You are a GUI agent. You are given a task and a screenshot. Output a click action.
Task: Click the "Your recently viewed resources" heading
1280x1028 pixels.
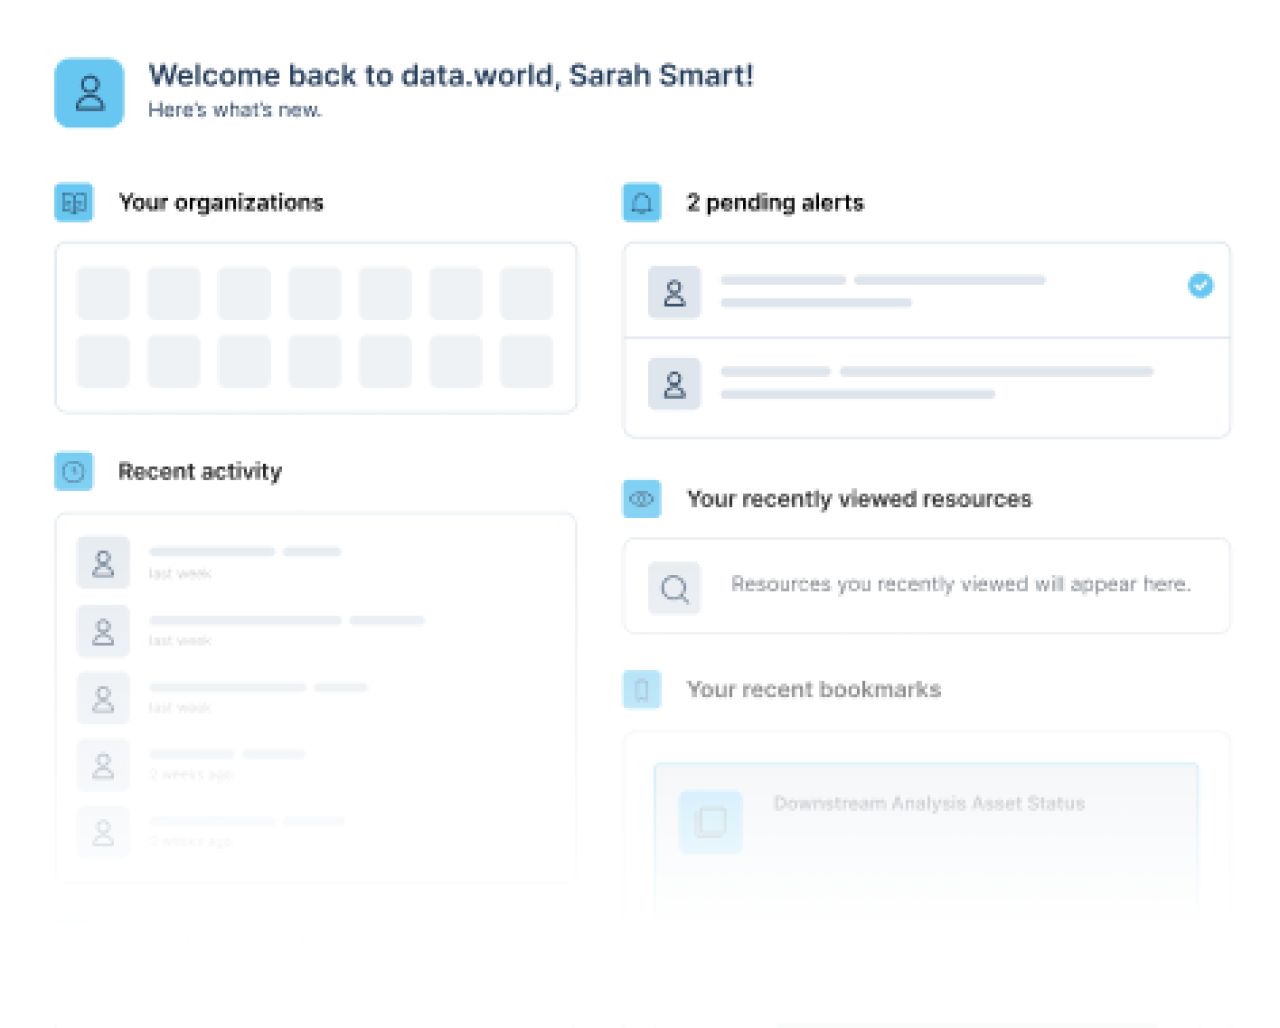coord(859,498)
